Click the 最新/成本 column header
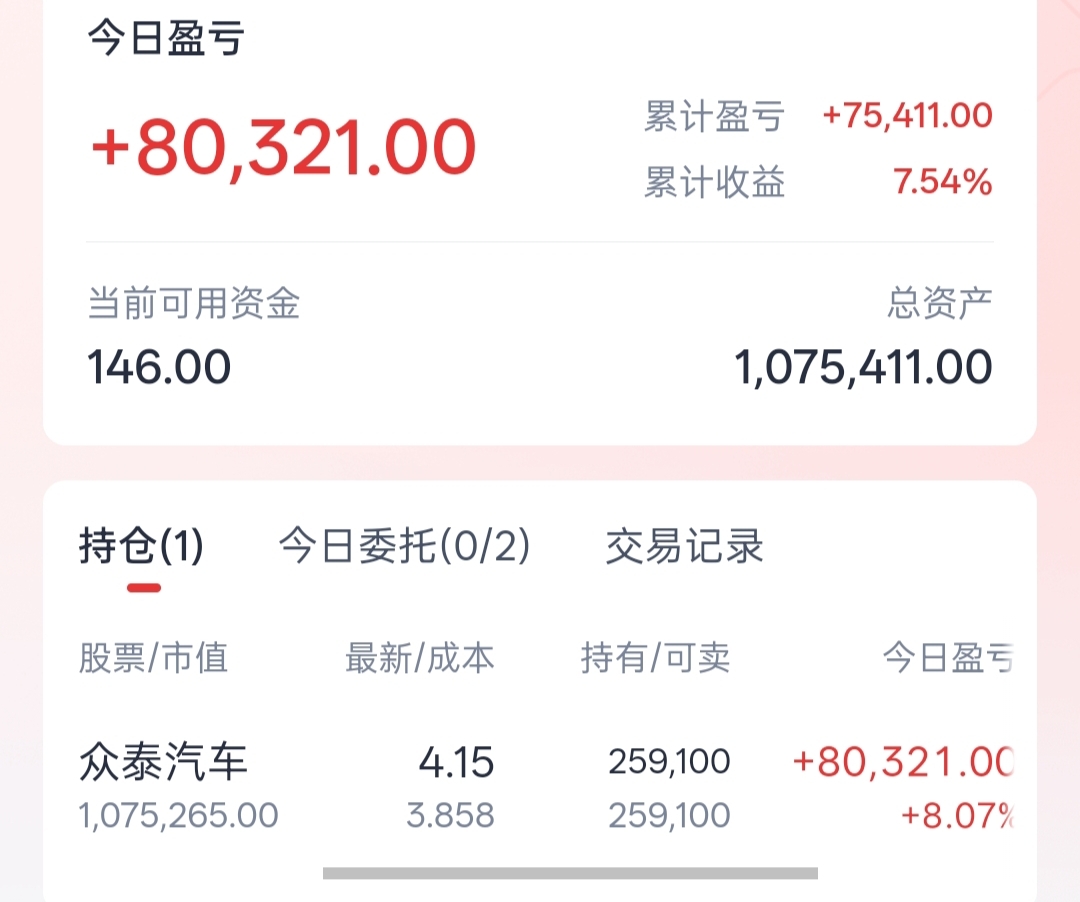The height and width of the screenshot is (902, 1080). tap(419, 657)
